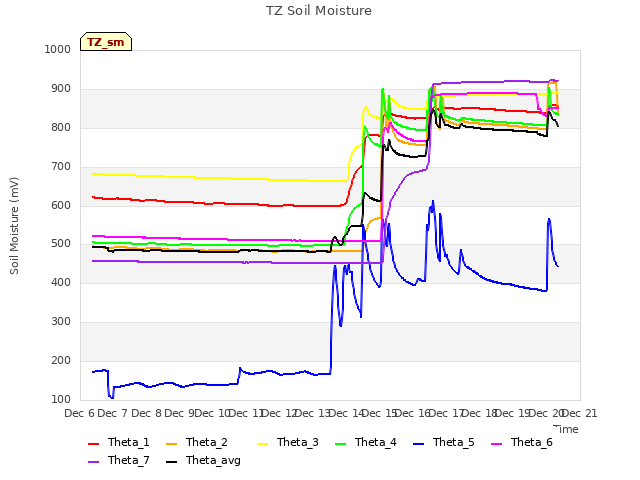Toggle Theta_7 legend entry
Viewport: 640px width, 480px height.
(119, 460)
